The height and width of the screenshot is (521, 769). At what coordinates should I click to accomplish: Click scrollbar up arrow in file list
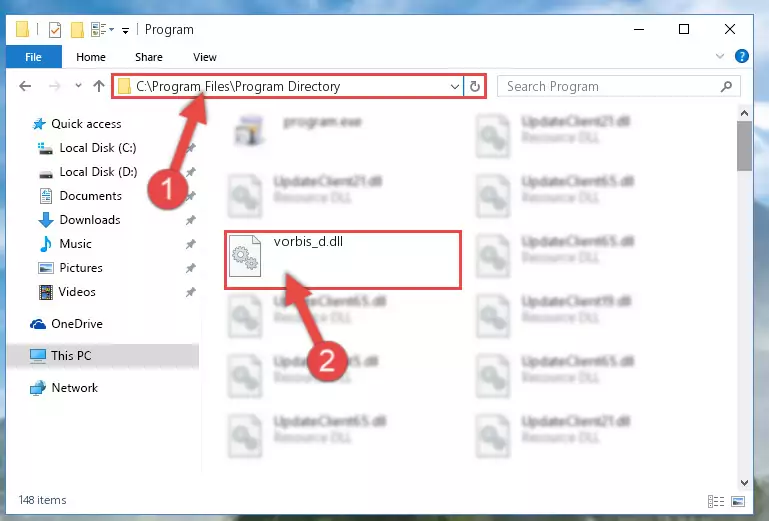pos(744,113)
